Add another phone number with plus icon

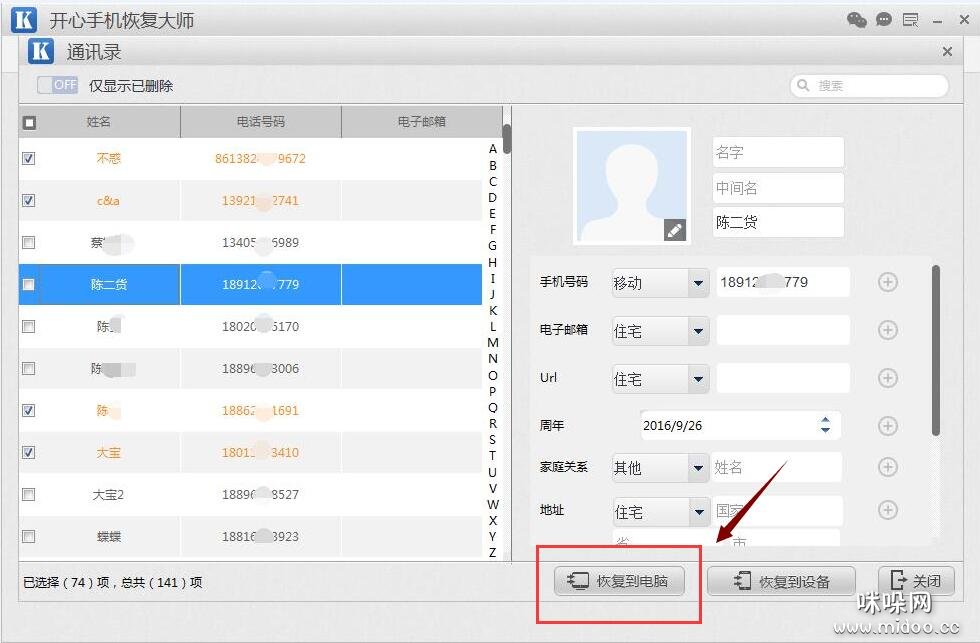click(888, 282)
